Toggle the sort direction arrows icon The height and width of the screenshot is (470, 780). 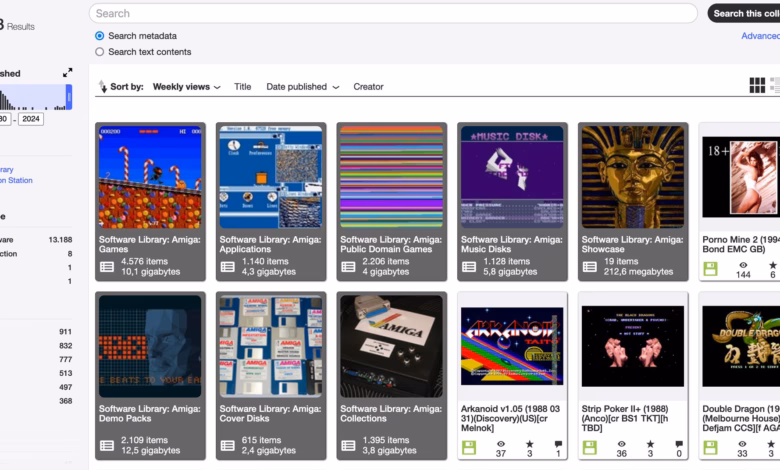pyautogui.click(x=102, y=87)
